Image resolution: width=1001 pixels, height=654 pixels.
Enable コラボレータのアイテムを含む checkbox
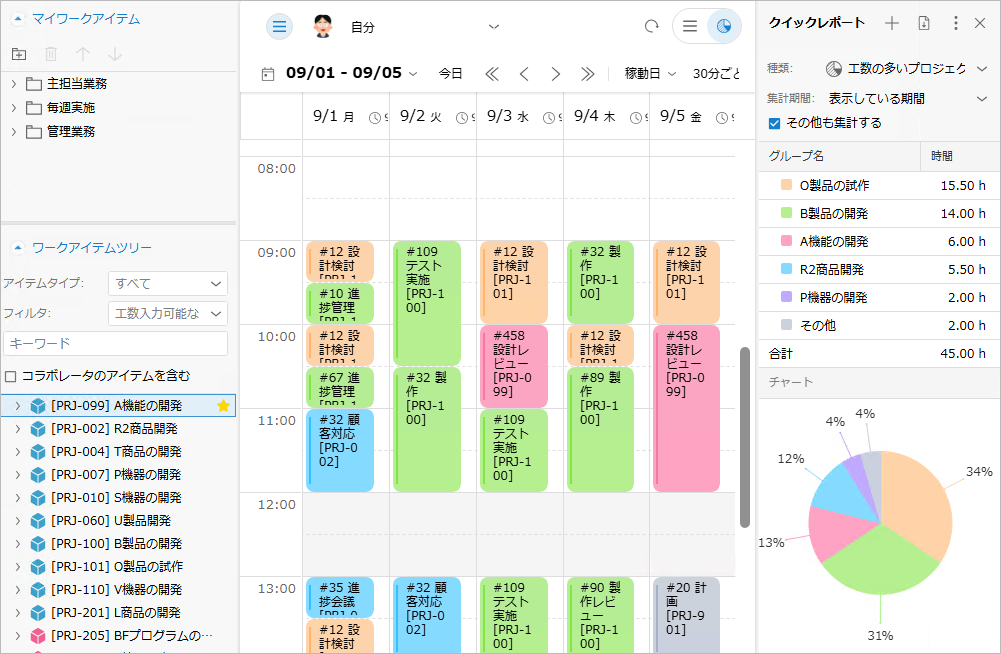pos(11,376)
